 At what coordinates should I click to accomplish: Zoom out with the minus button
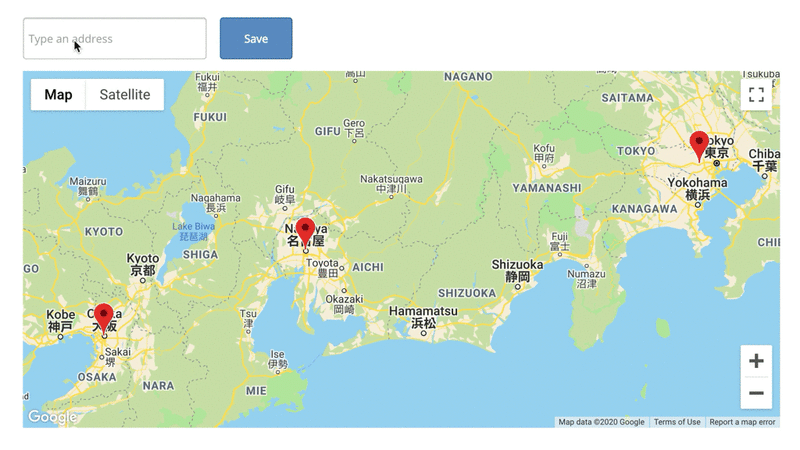[x=756, y=393]
